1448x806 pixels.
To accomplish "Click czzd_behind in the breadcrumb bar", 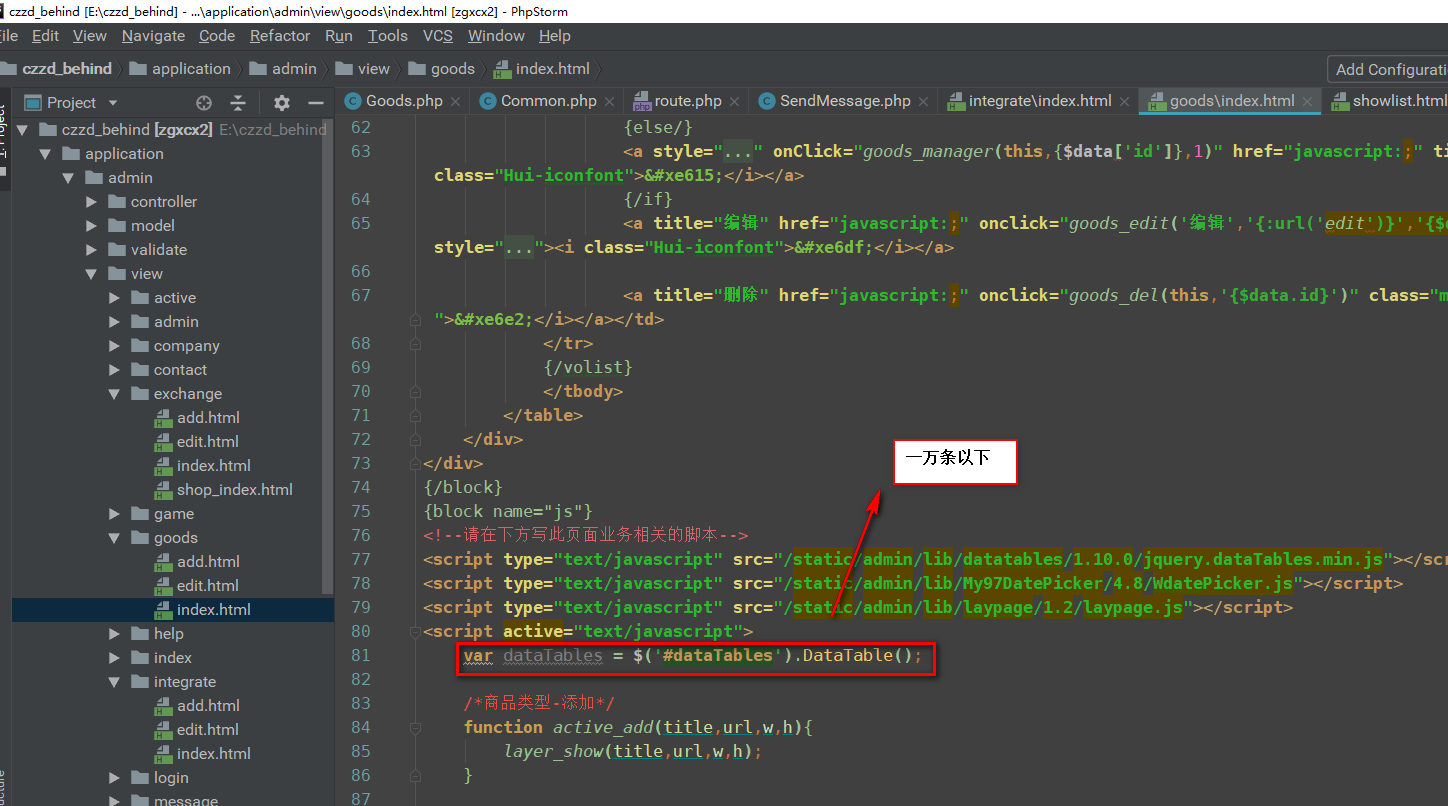I will (67, 69).
